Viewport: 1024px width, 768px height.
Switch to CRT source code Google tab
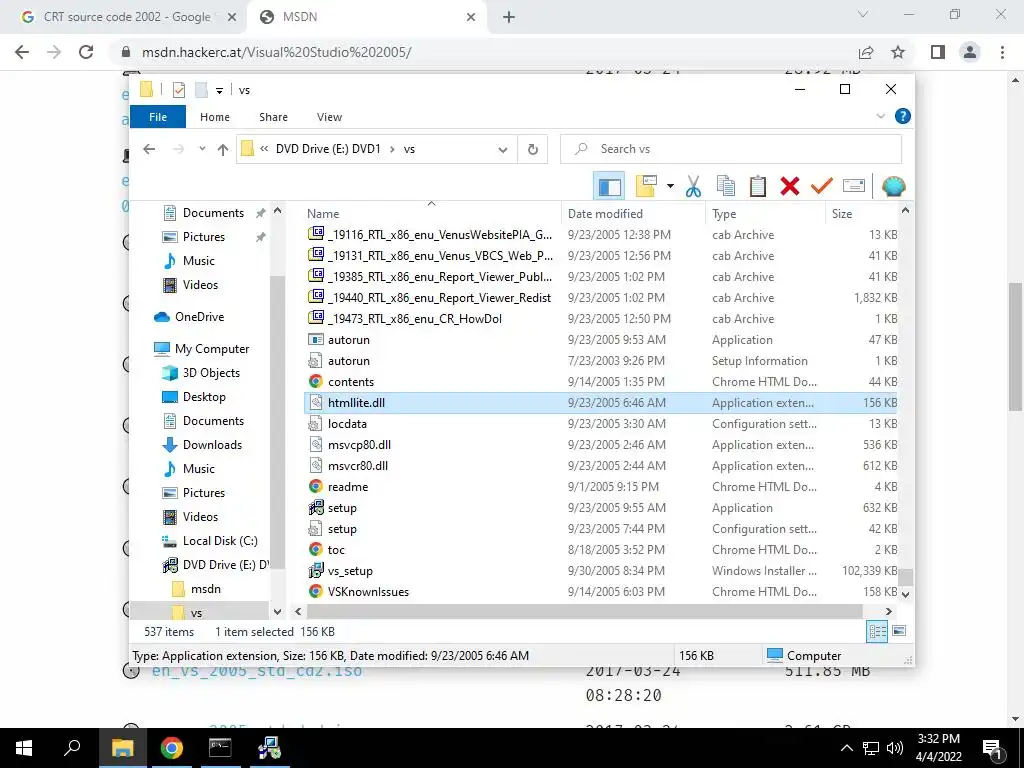129,17
